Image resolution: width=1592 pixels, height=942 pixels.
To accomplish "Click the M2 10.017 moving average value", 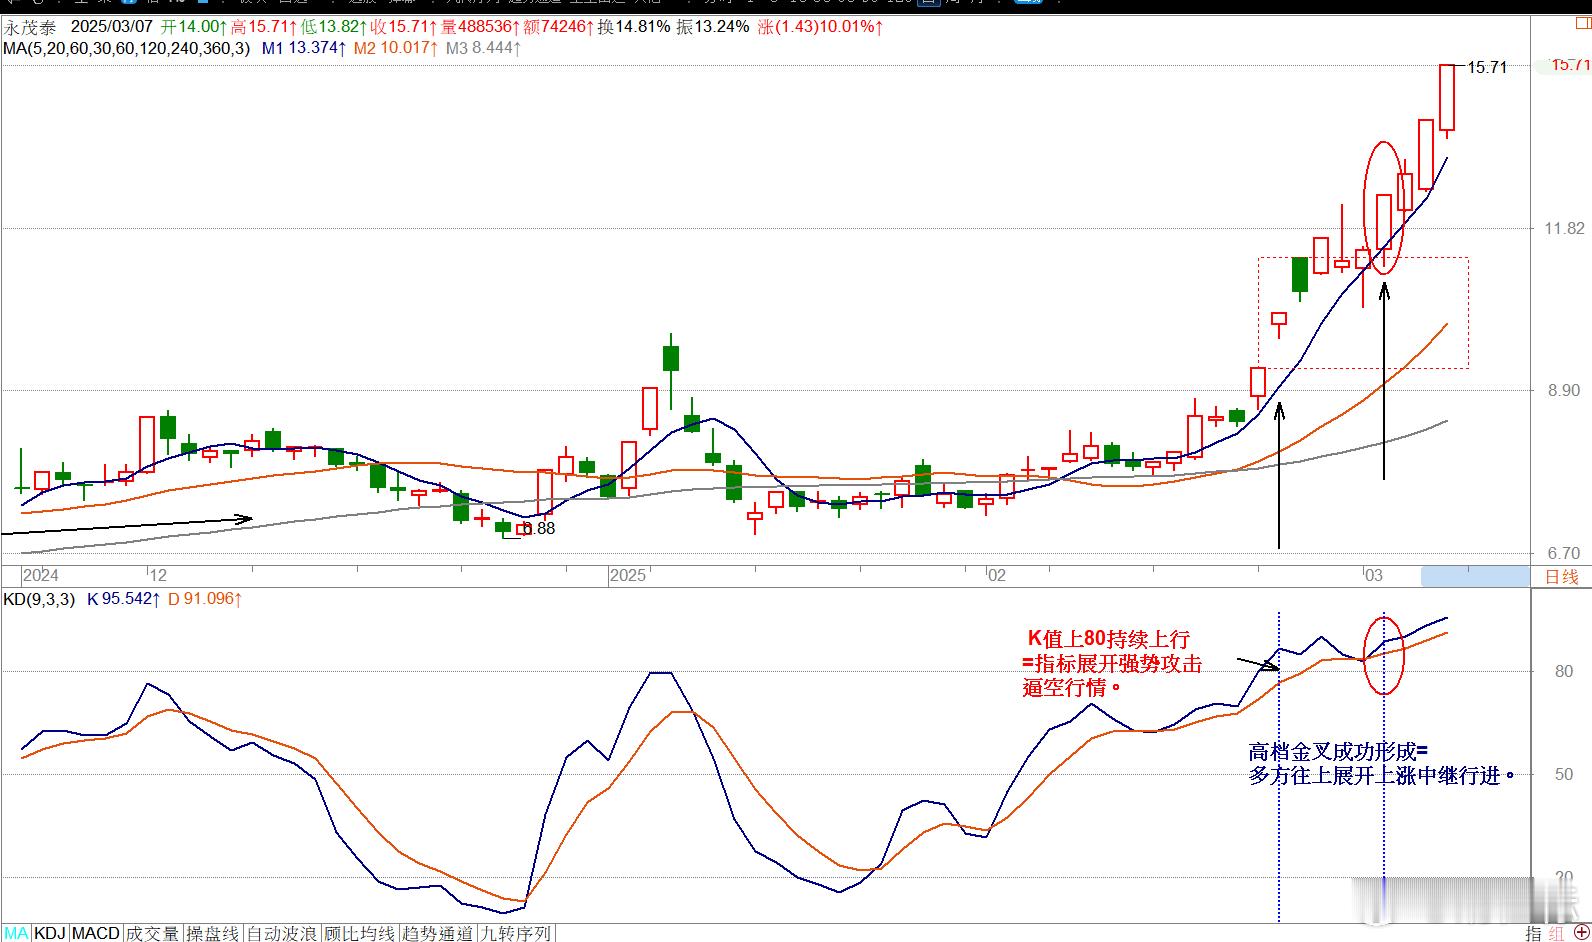I will tap(395, 47).
